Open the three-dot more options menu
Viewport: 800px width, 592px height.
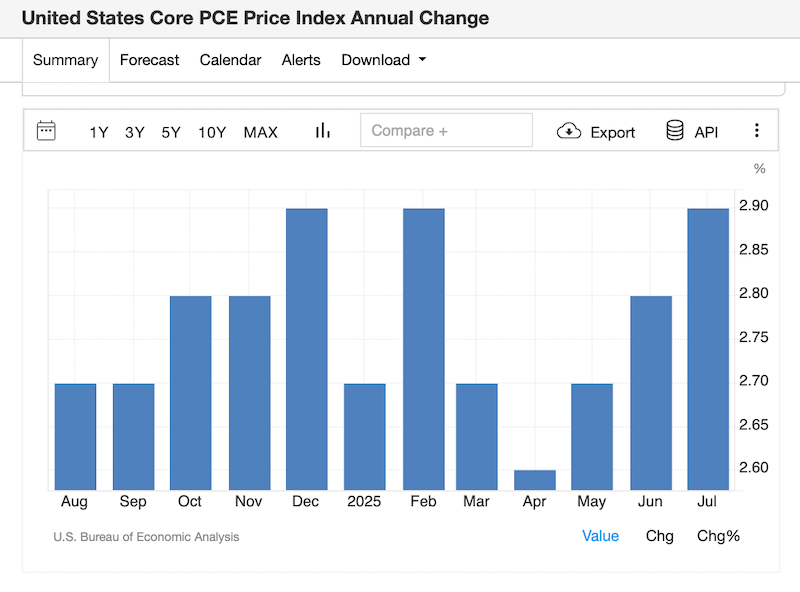tap(757, 131)
